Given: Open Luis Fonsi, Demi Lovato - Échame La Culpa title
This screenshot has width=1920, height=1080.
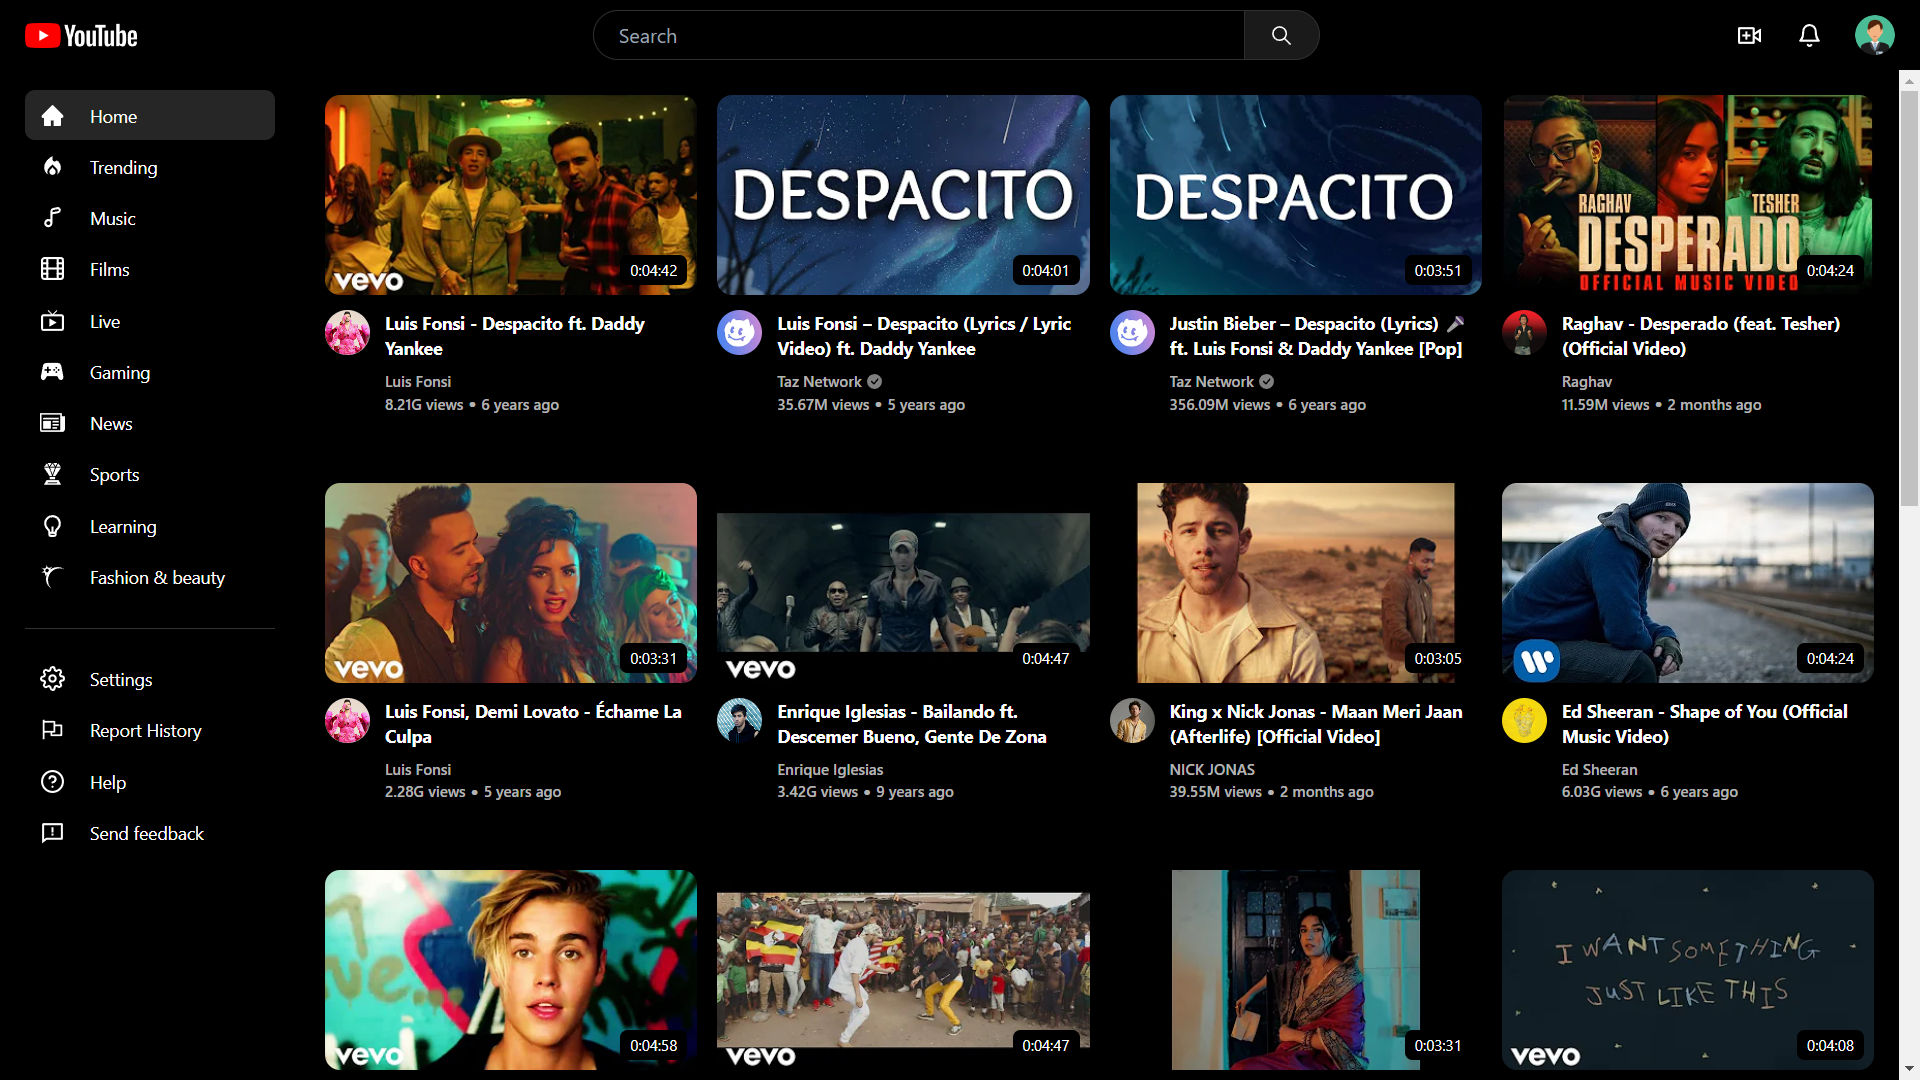Looking at the screenshot, I should point(533,724).
